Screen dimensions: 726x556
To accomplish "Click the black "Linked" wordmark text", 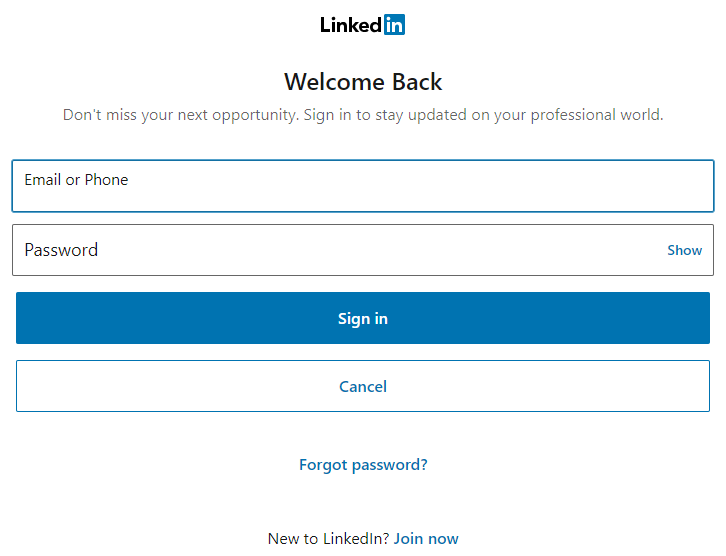I will click(350, 25).
